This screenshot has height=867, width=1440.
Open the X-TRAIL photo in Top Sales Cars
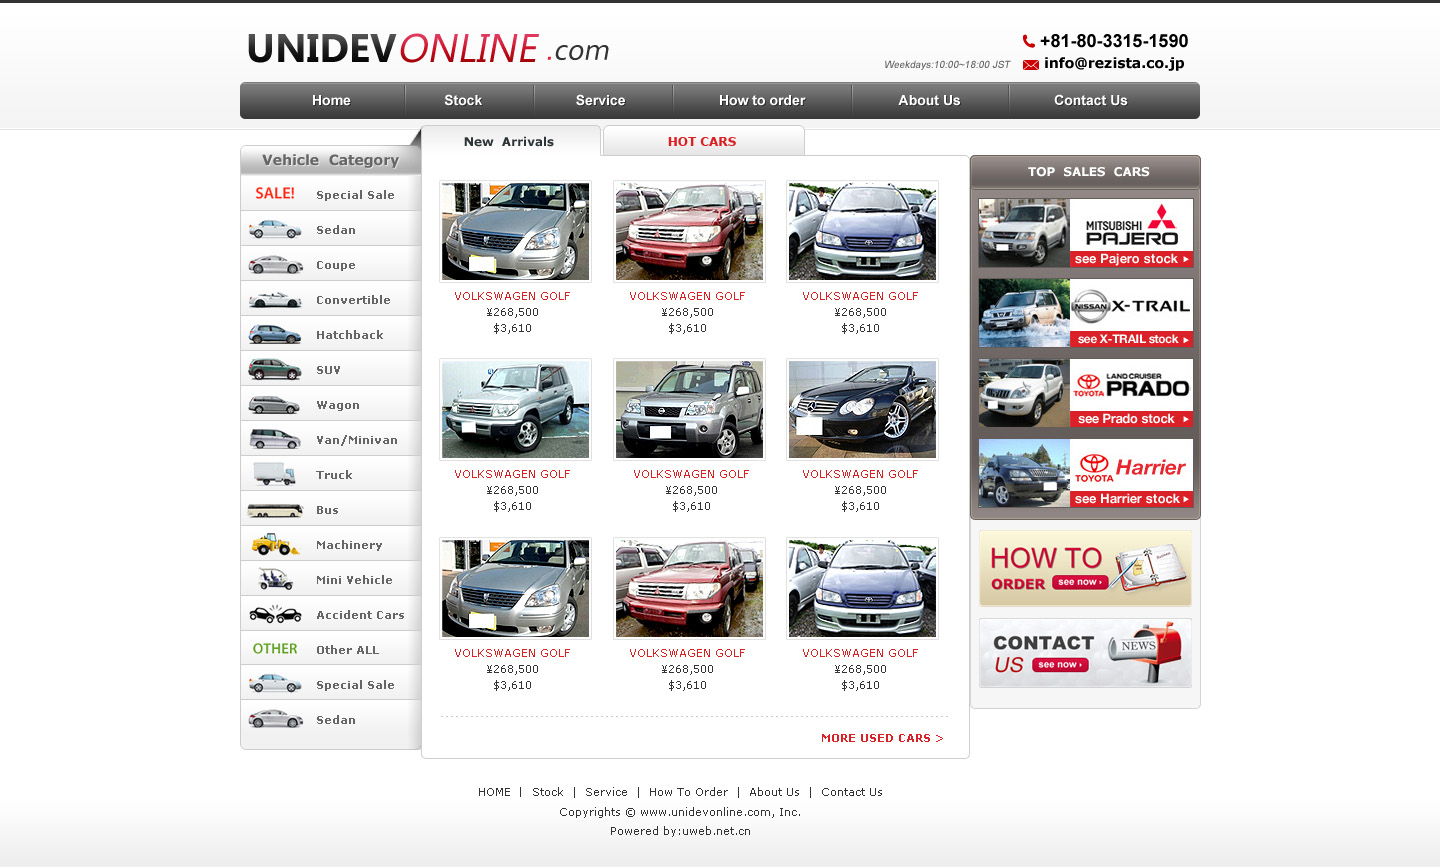(1024, 313)
